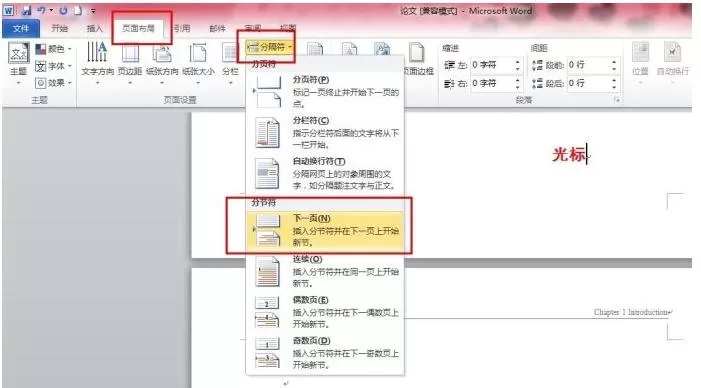This screenshot has width=701, height=388.
Task: Click the Save icon in quick access toolbar
Action: pyautogui.click(x=26, y=10)
